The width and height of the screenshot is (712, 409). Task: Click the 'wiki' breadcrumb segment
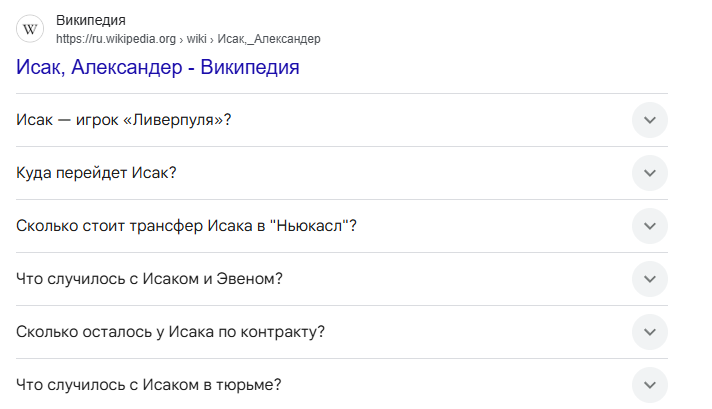(x=197, y=39)
